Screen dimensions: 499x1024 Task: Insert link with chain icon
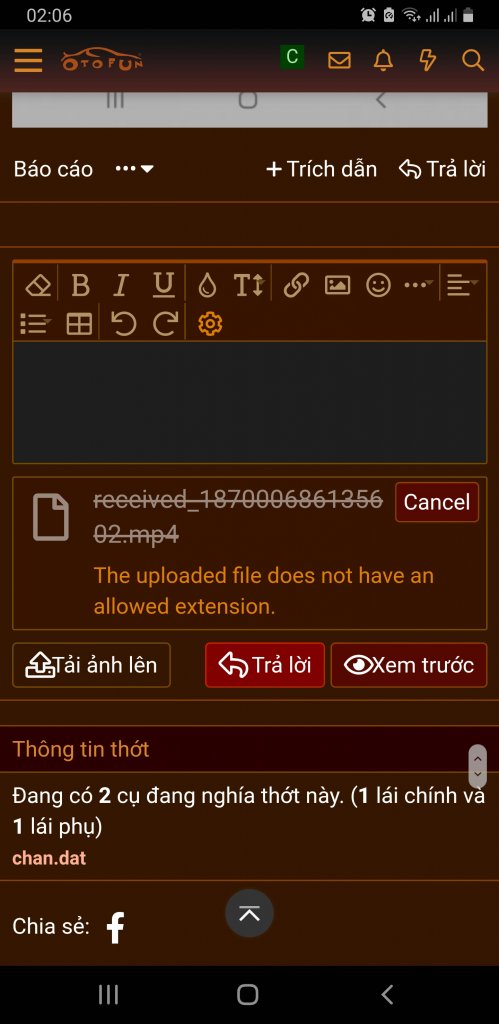click(x=297, y=285)
